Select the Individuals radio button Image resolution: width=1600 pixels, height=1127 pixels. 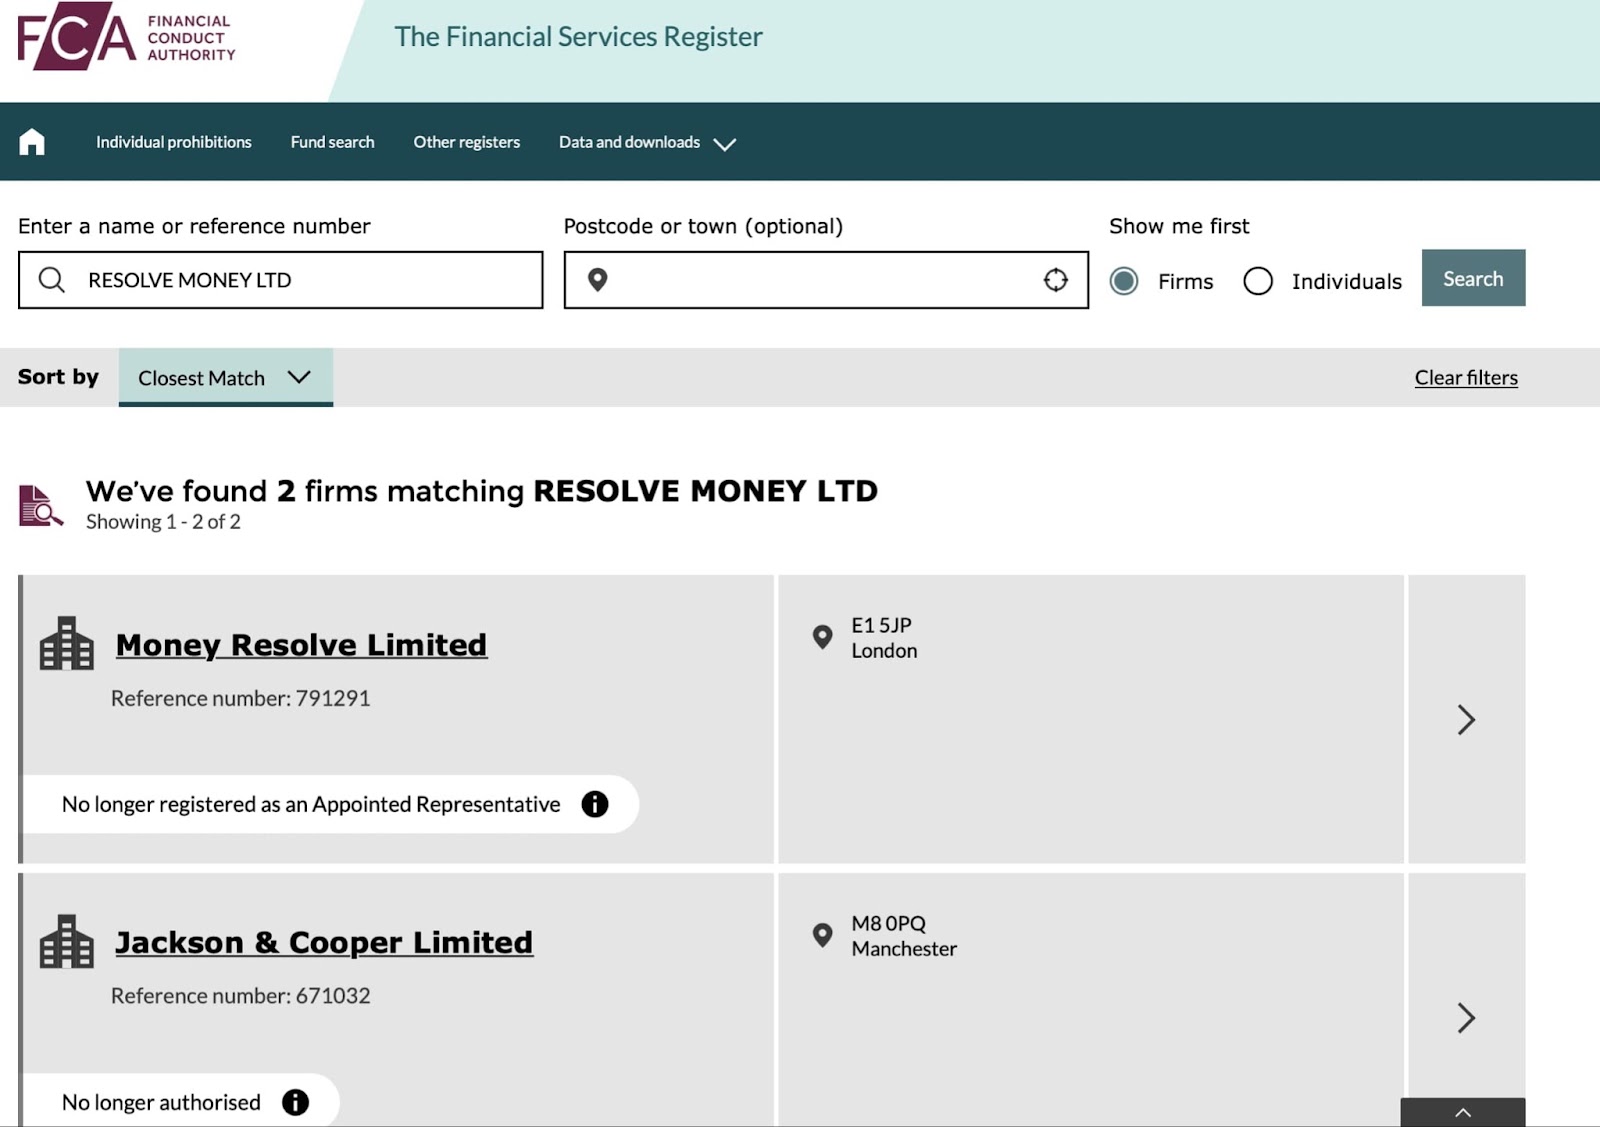click(x=1258, y=281)
